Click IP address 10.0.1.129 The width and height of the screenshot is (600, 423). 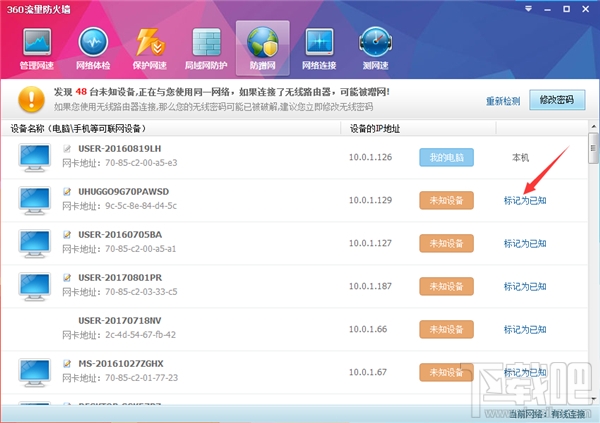[x=370, y=200]
